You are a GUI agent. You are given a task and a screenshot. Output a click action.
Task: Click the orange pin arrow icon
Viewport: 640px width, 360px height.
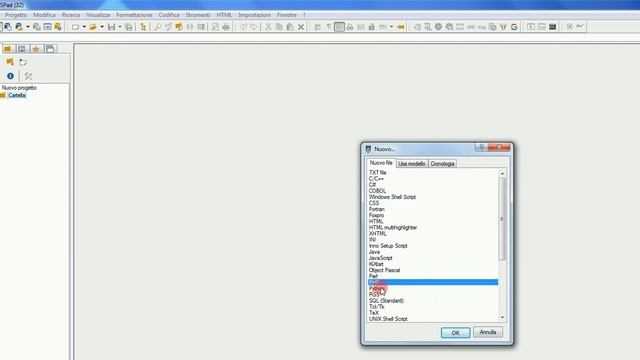point(401,27)
